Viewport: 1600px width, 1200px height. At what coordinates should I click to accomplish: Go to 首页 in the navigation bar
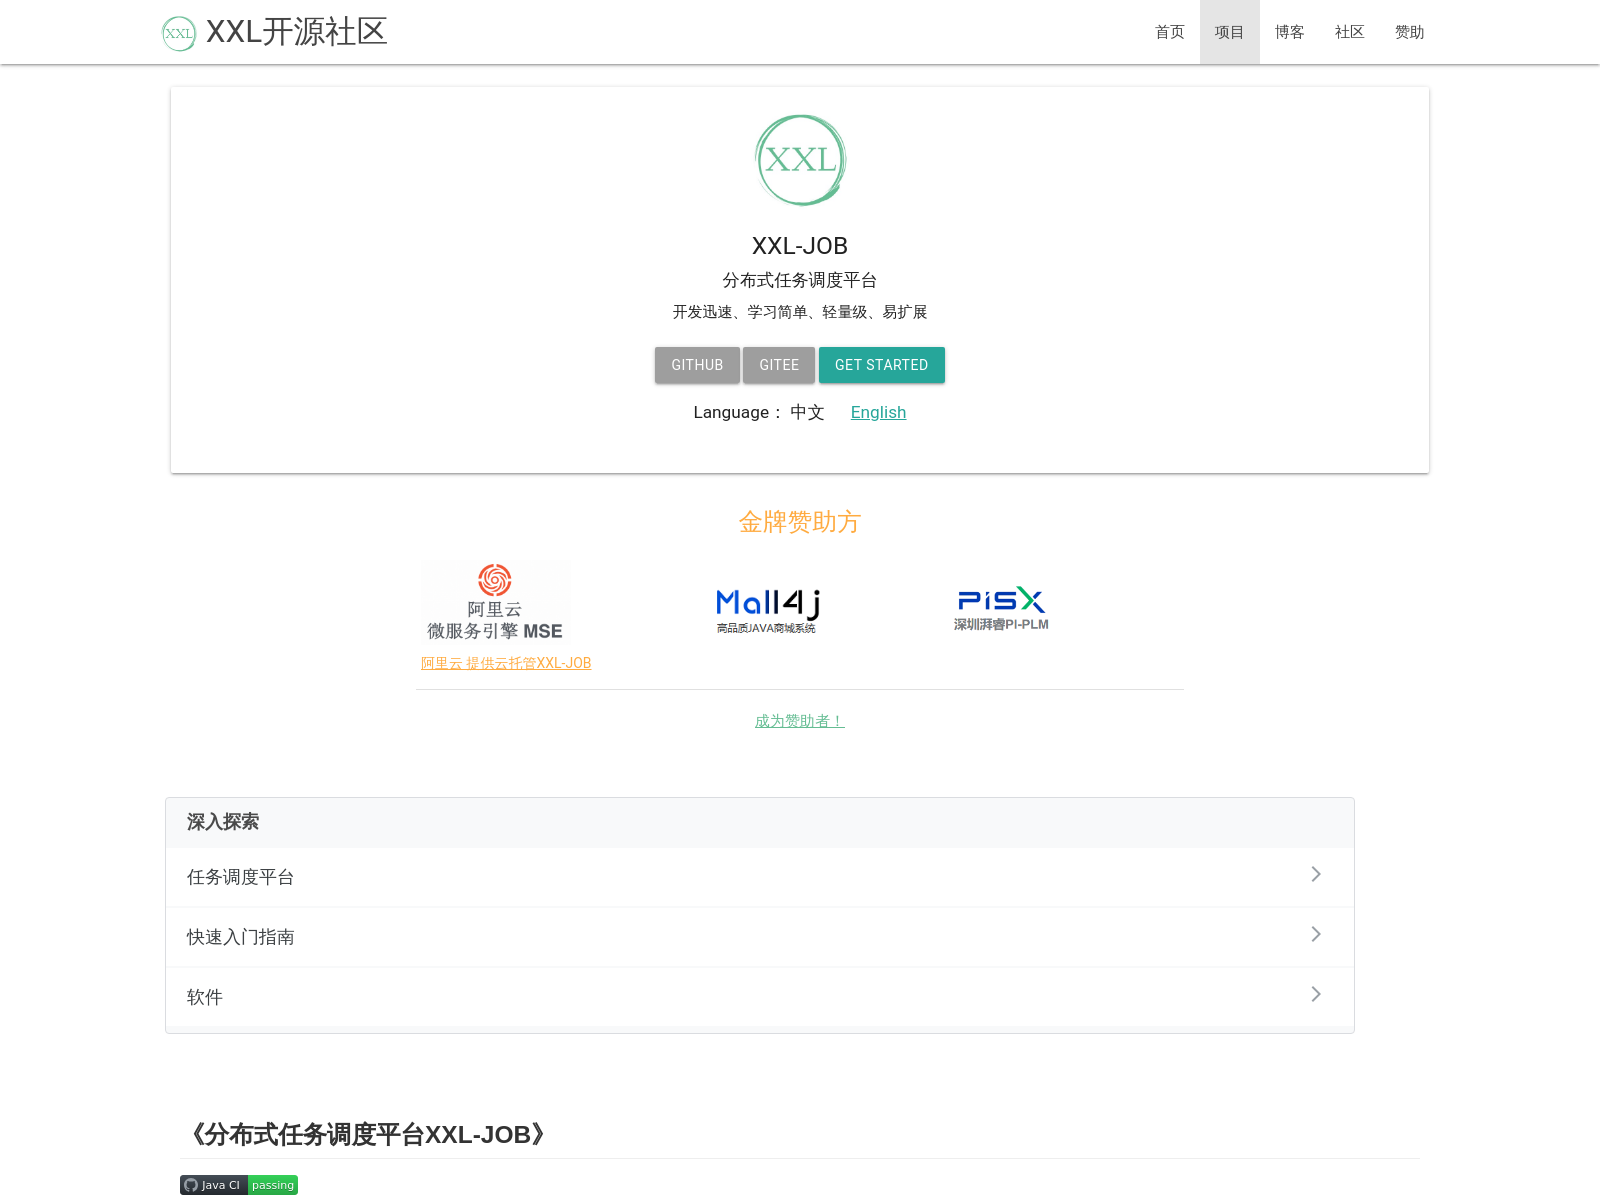coord(1169,32)
